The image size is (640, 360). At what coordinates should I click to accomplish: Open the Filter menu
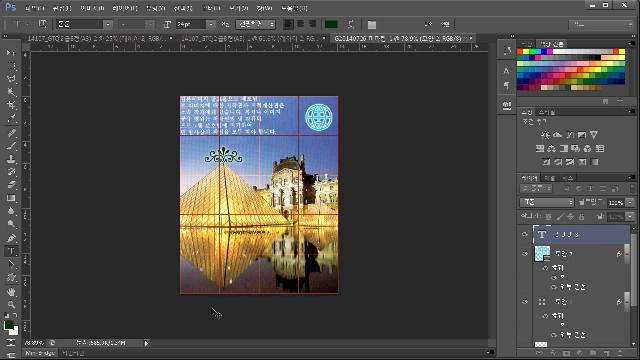[211, 8]
